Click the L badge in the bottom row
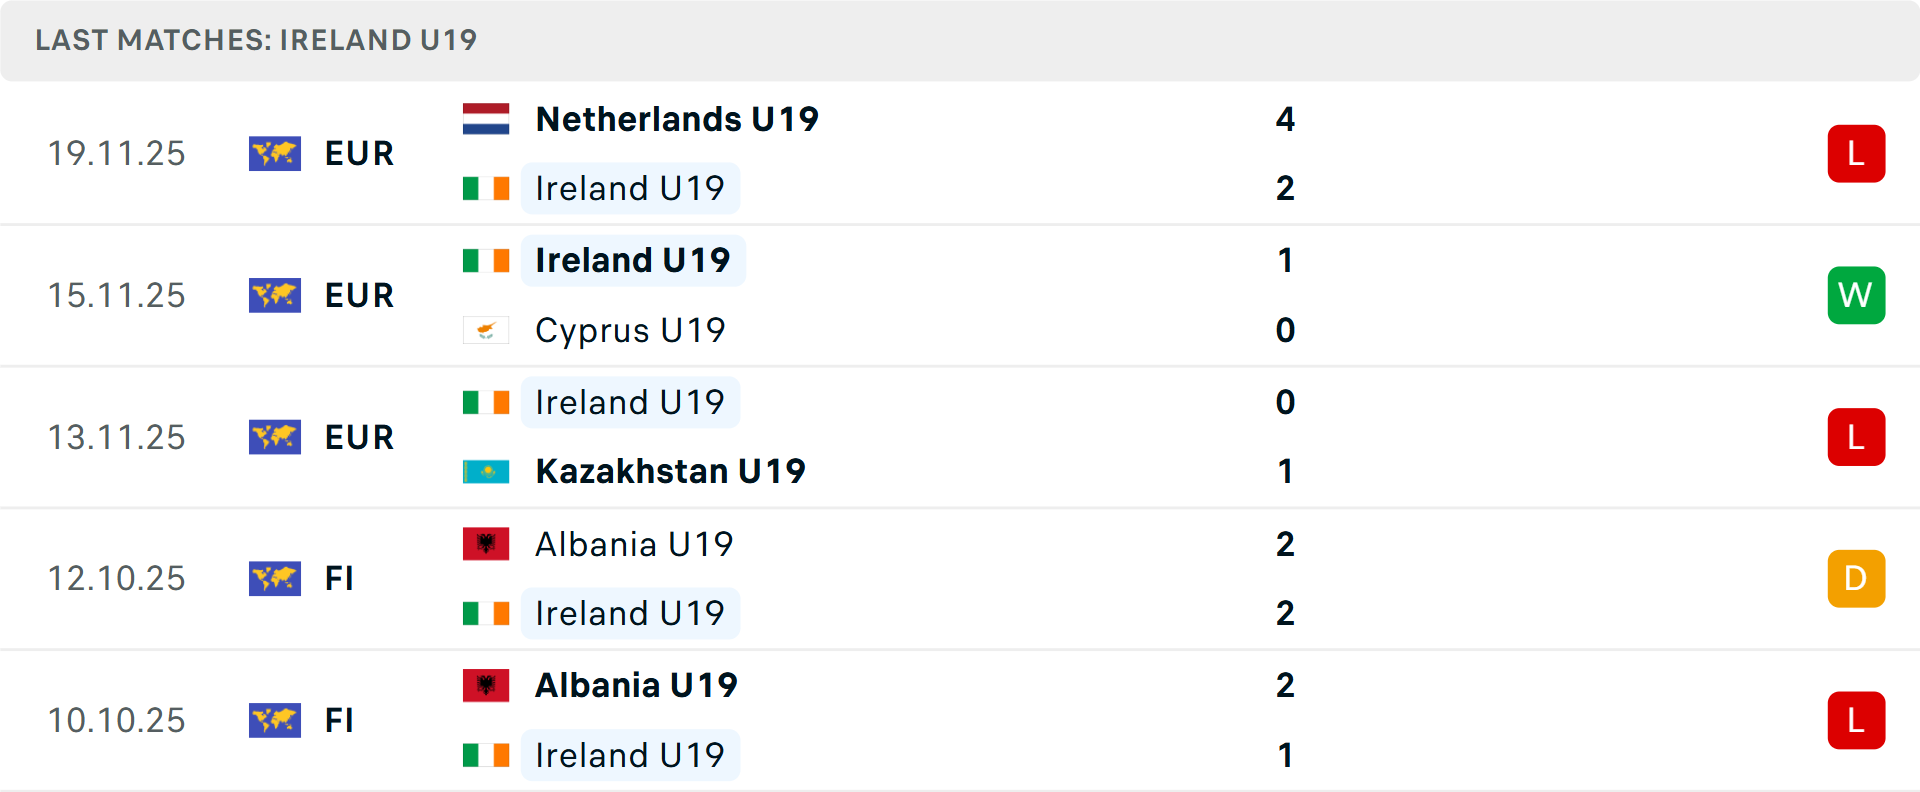Image resolution: width=1920 pixels, height=792 pixels. pyautogui.click(x=1856, y=720)
